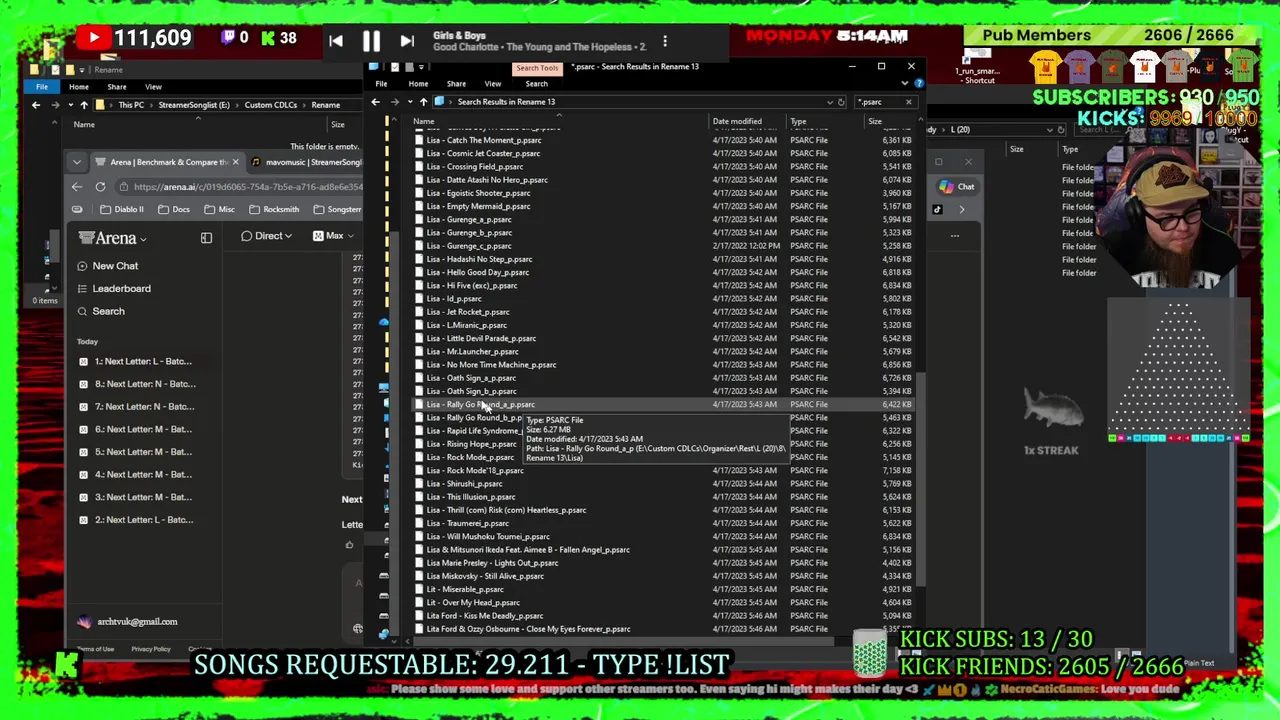Open File menu in the Rename Explorer window
This screenshot has height=720, width=1280.
(42, 87)
